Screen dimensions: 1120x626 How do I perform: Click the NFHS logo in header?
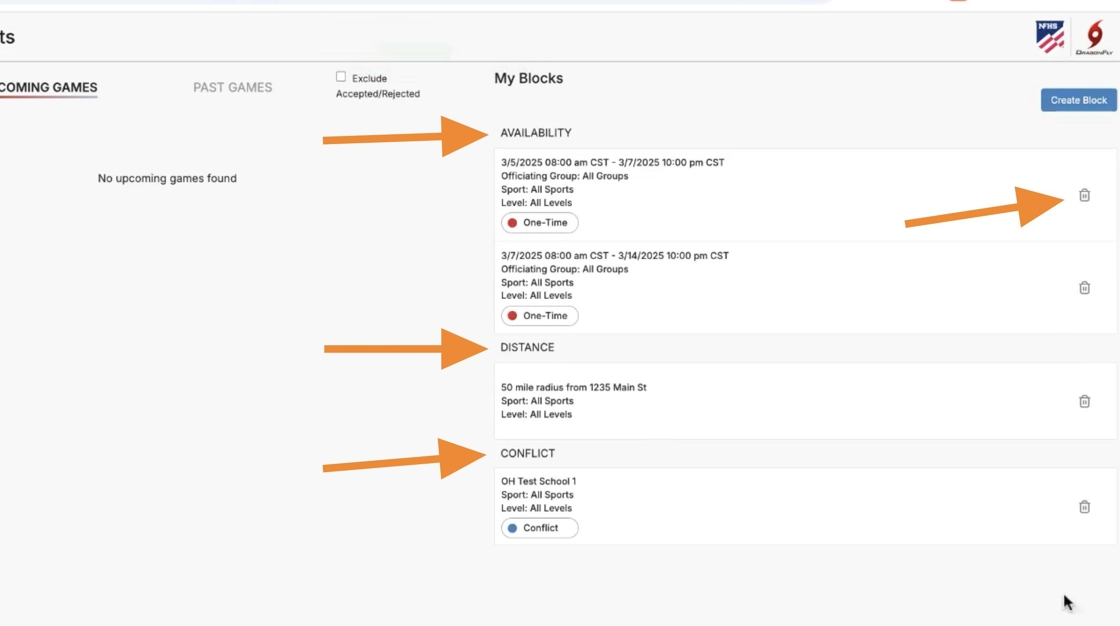pyautogui.click(x=1049, y=38)
